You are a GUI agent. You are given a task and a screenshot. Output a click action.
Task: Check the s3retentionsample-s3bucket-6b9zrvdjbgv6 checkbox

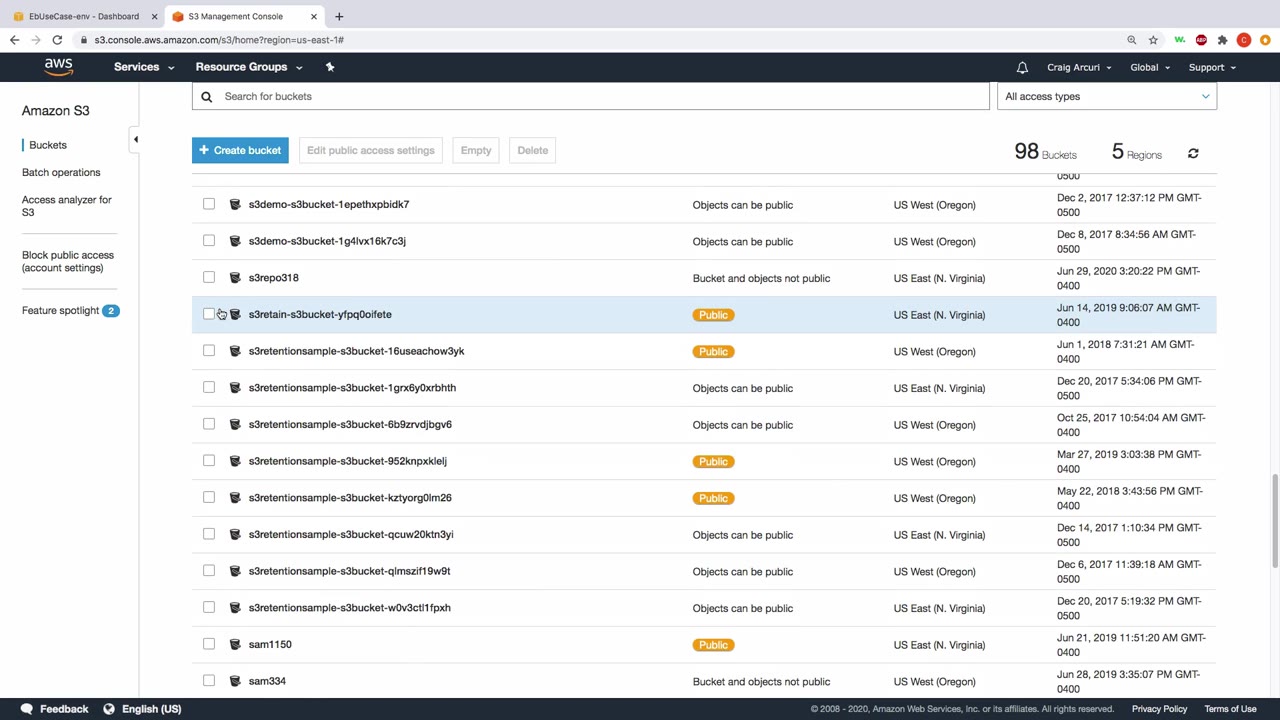(209, 424)
